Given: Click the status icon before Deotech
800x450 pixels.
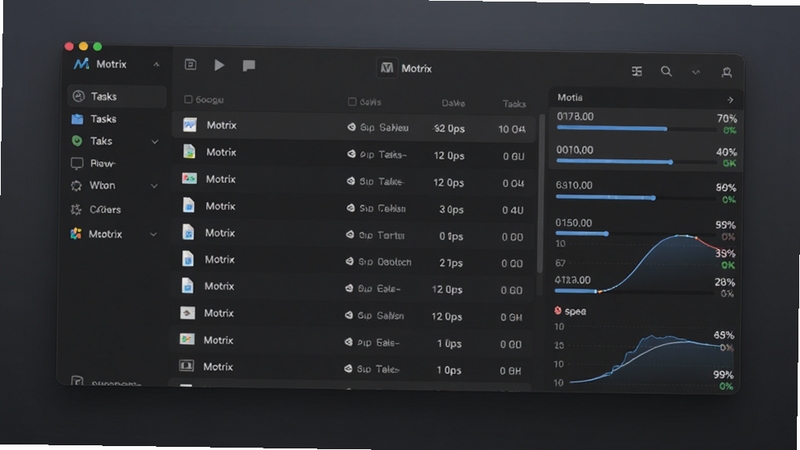Looking at the screenshot, I should pyautogui.click(x=349, y=261).
